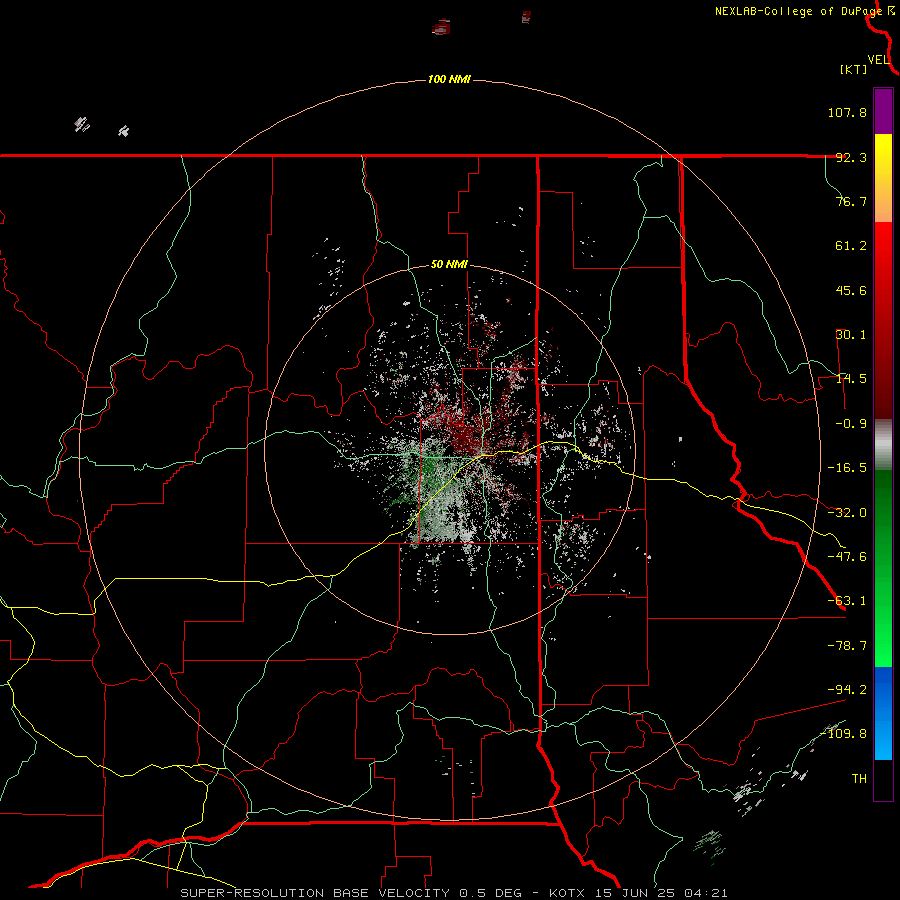Click the 30.1 legend value
900x900 pixels.
[x=851, y=335]
